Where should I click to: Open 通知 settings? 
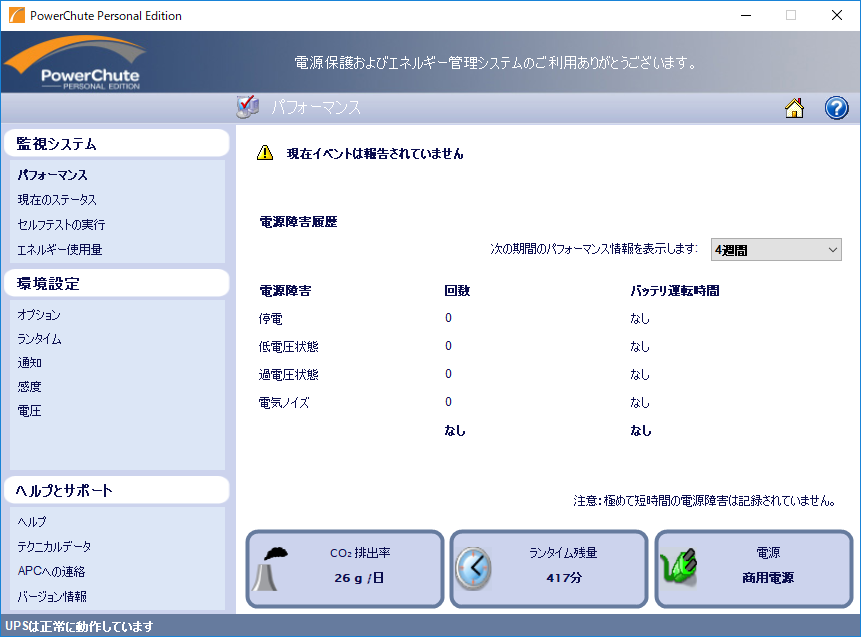point(30,362)
